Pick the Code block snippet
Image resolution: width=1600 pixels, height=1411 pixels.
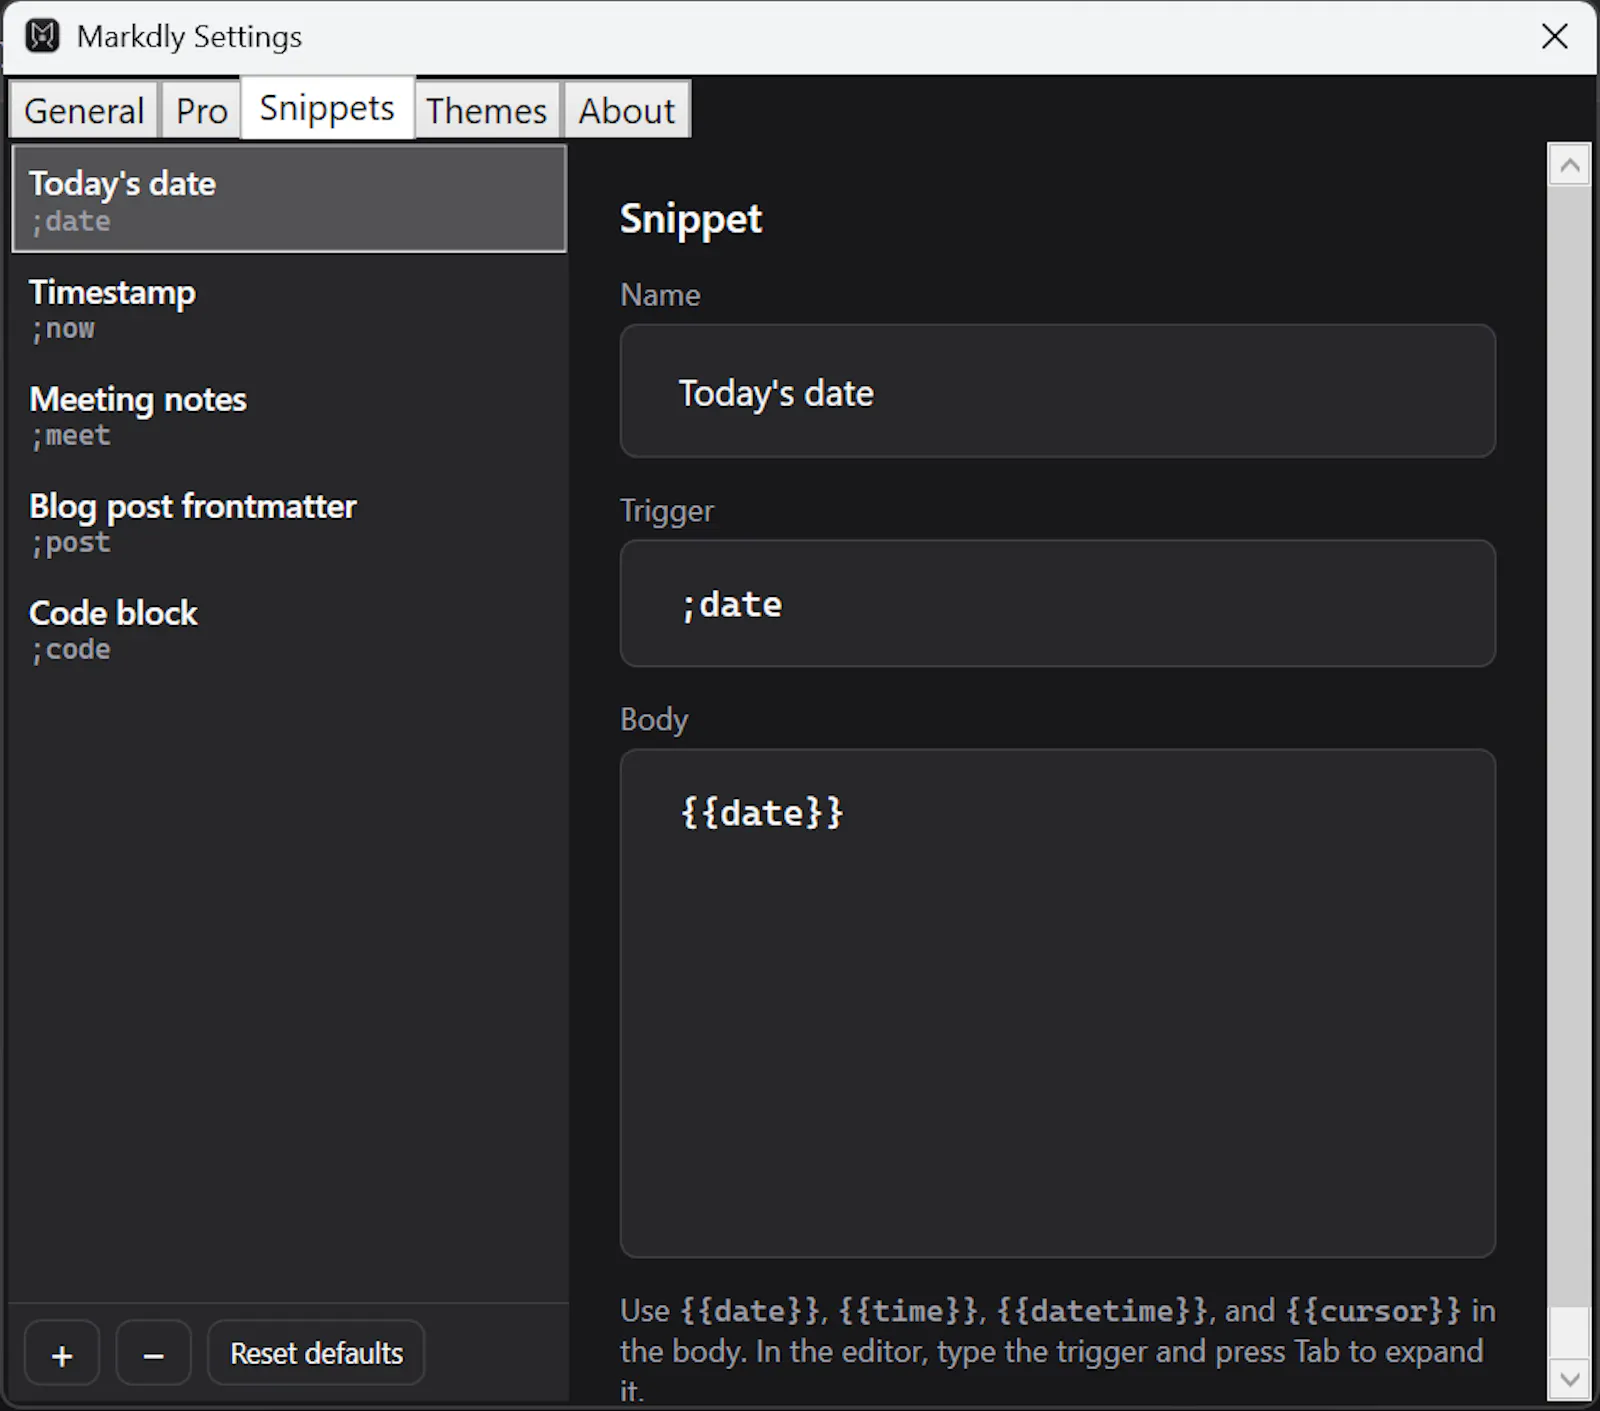point(289,628)
